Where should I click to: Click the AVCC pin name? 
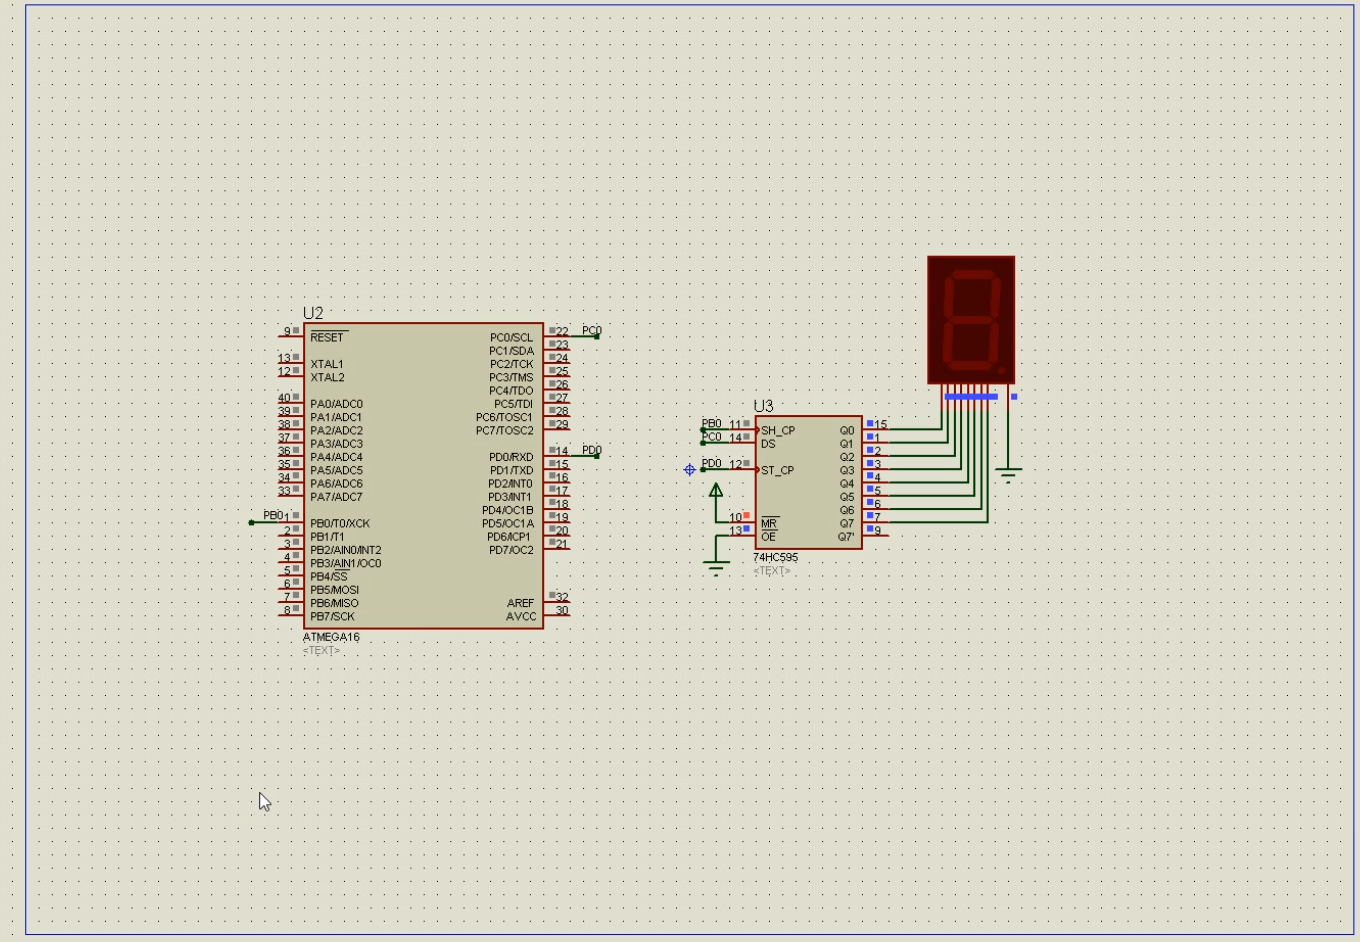(520, 616)
